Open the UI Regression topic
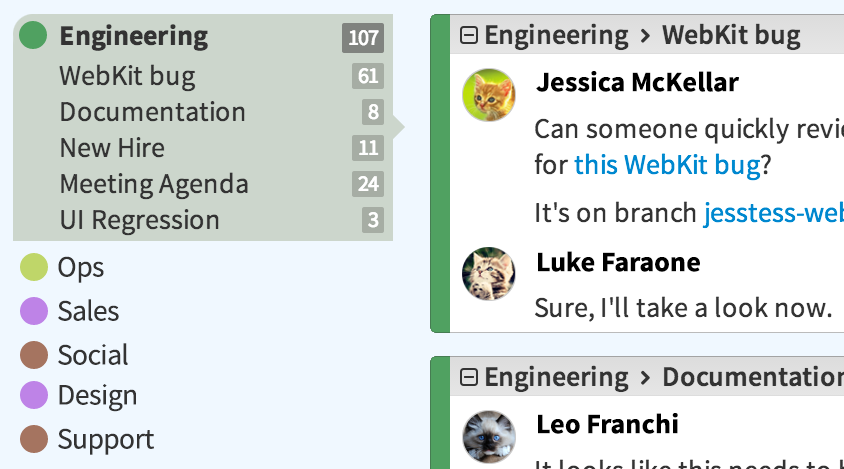 point(139,220)
